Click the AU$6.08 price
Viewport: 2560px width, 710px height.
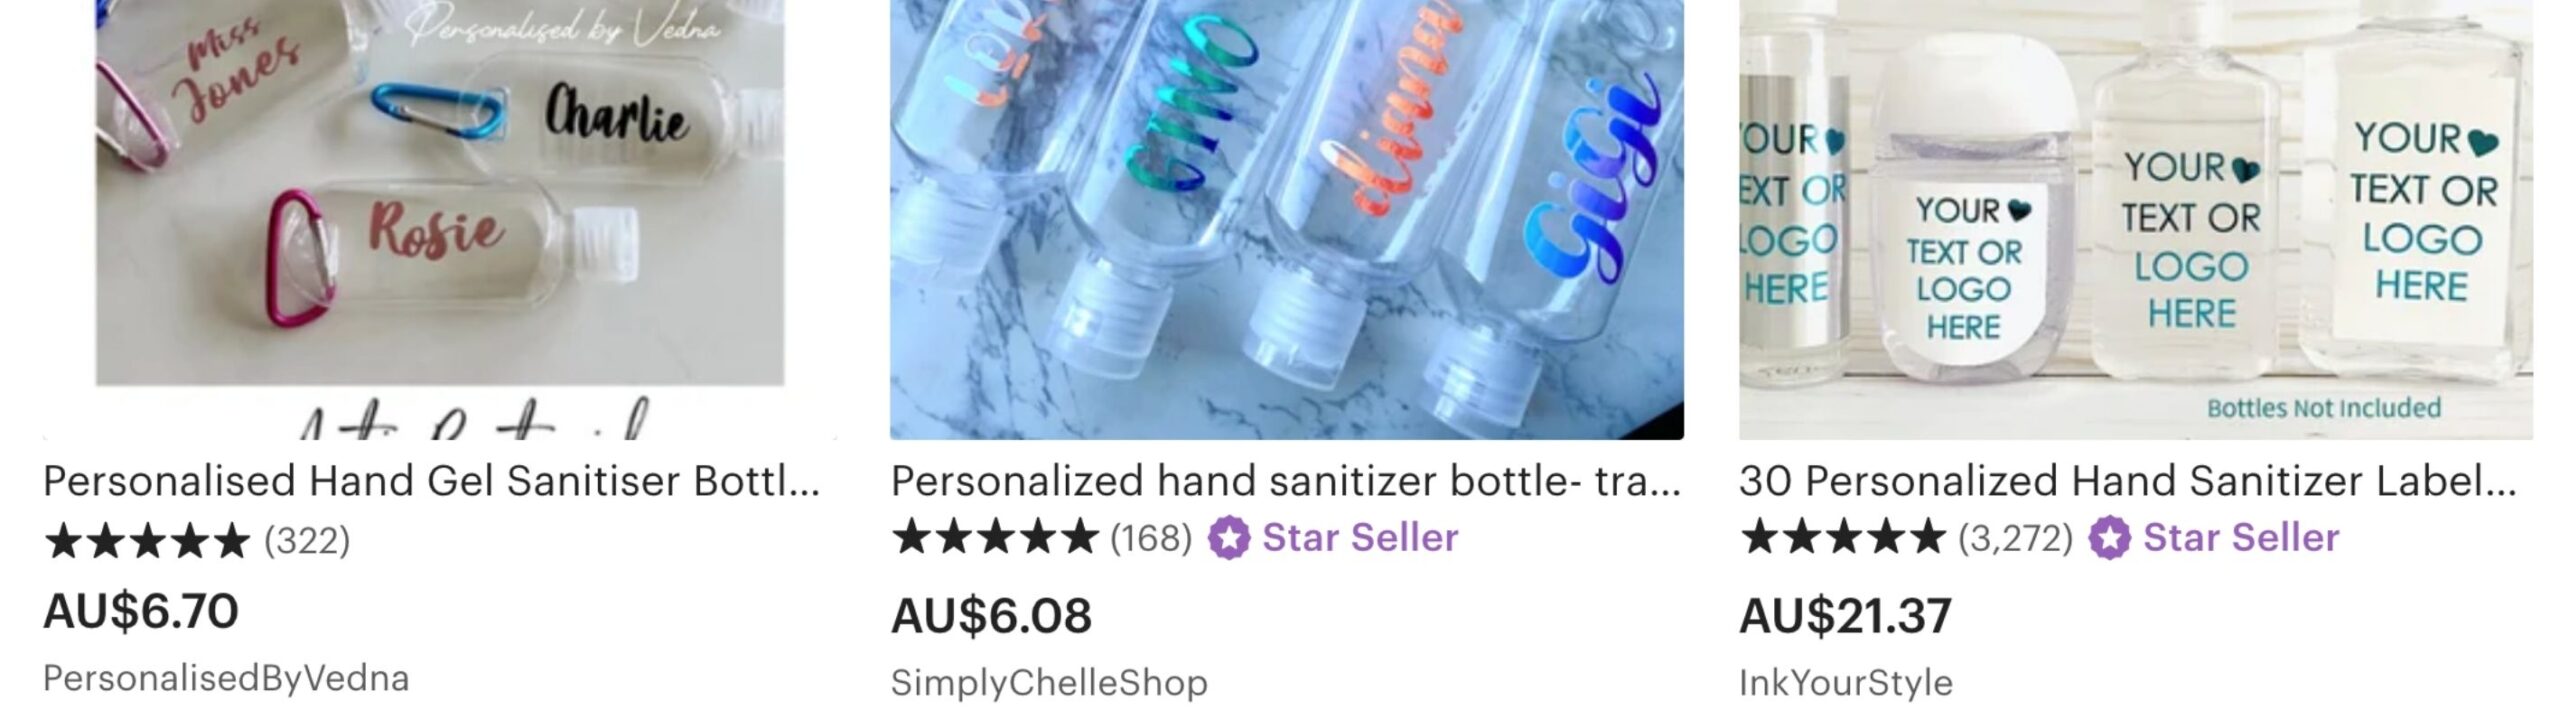pyautogui.click(x=991, y=615)
